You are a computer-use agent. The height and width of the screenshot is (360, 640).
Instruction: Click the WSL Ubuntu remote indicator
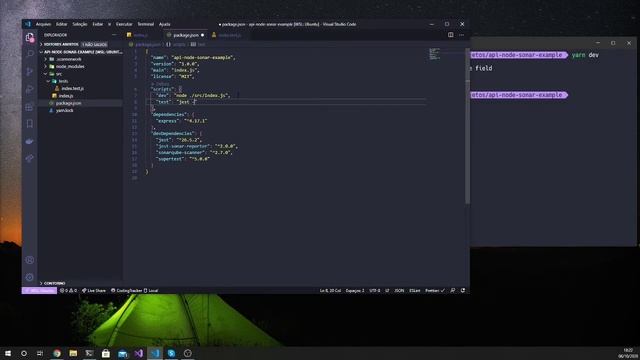click(x=39, y=291)
